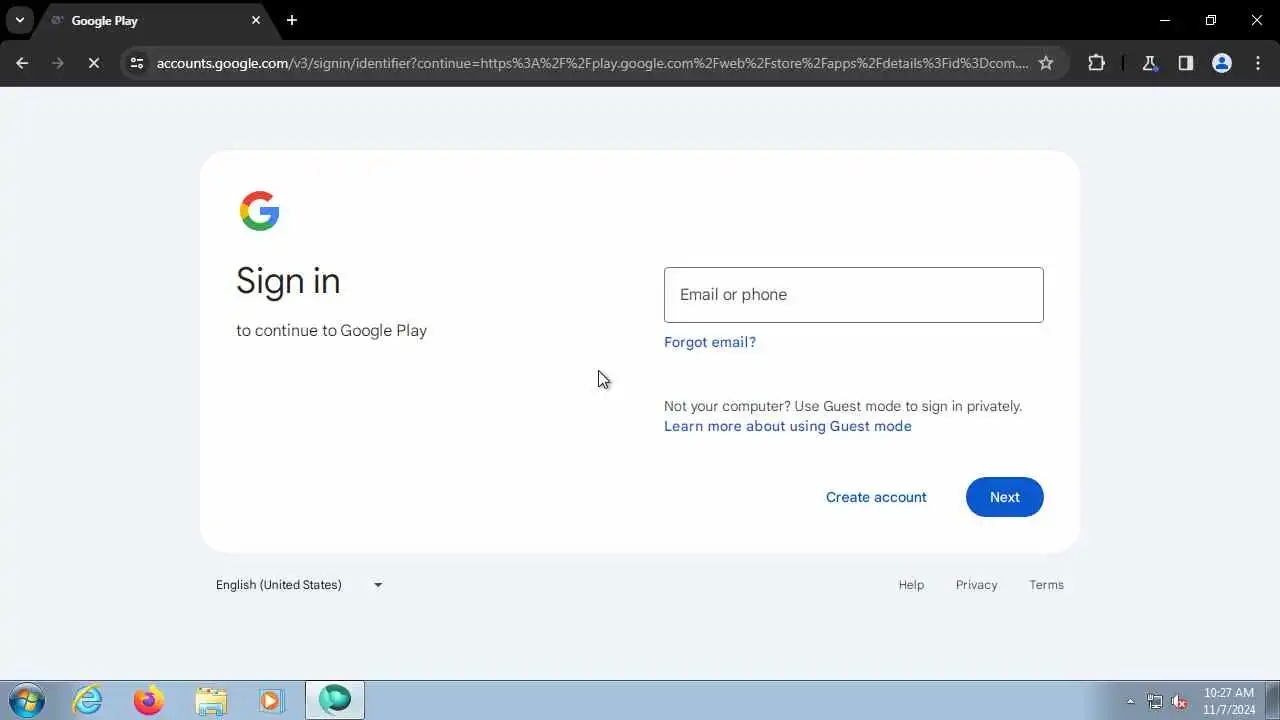
Task: Open network status tray icon
Action: click(1155, 701)
